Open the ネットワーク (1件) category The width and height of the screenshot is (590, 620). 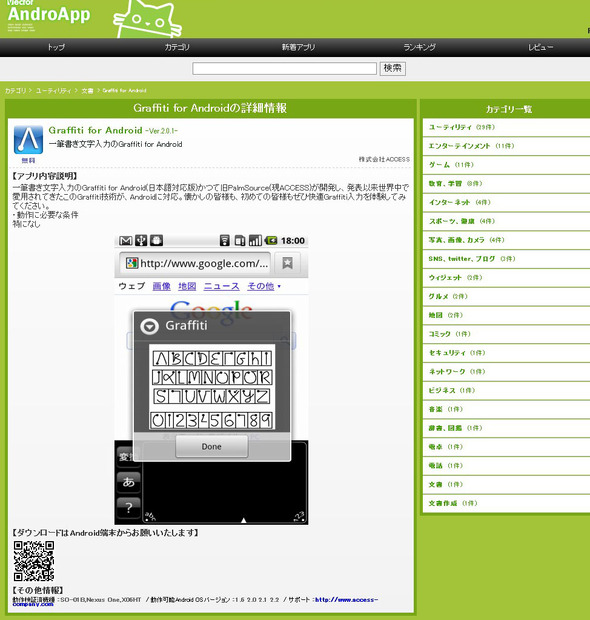point(506,372)
